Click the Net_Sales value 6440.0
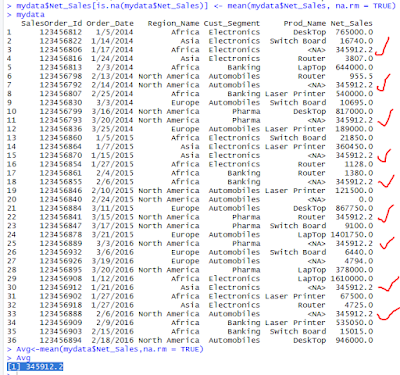 359,252
